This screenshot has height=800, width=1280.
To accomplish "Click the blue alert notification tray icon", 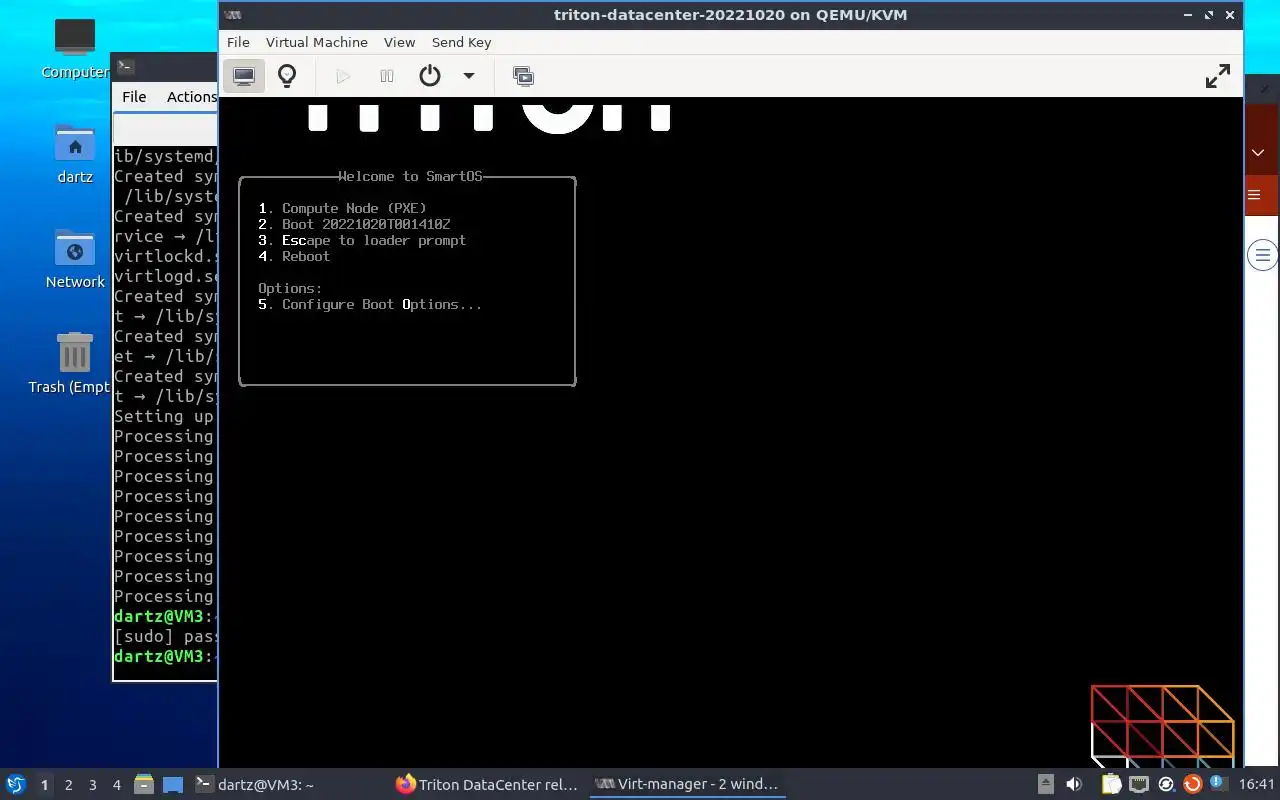I will (1218, 784).
